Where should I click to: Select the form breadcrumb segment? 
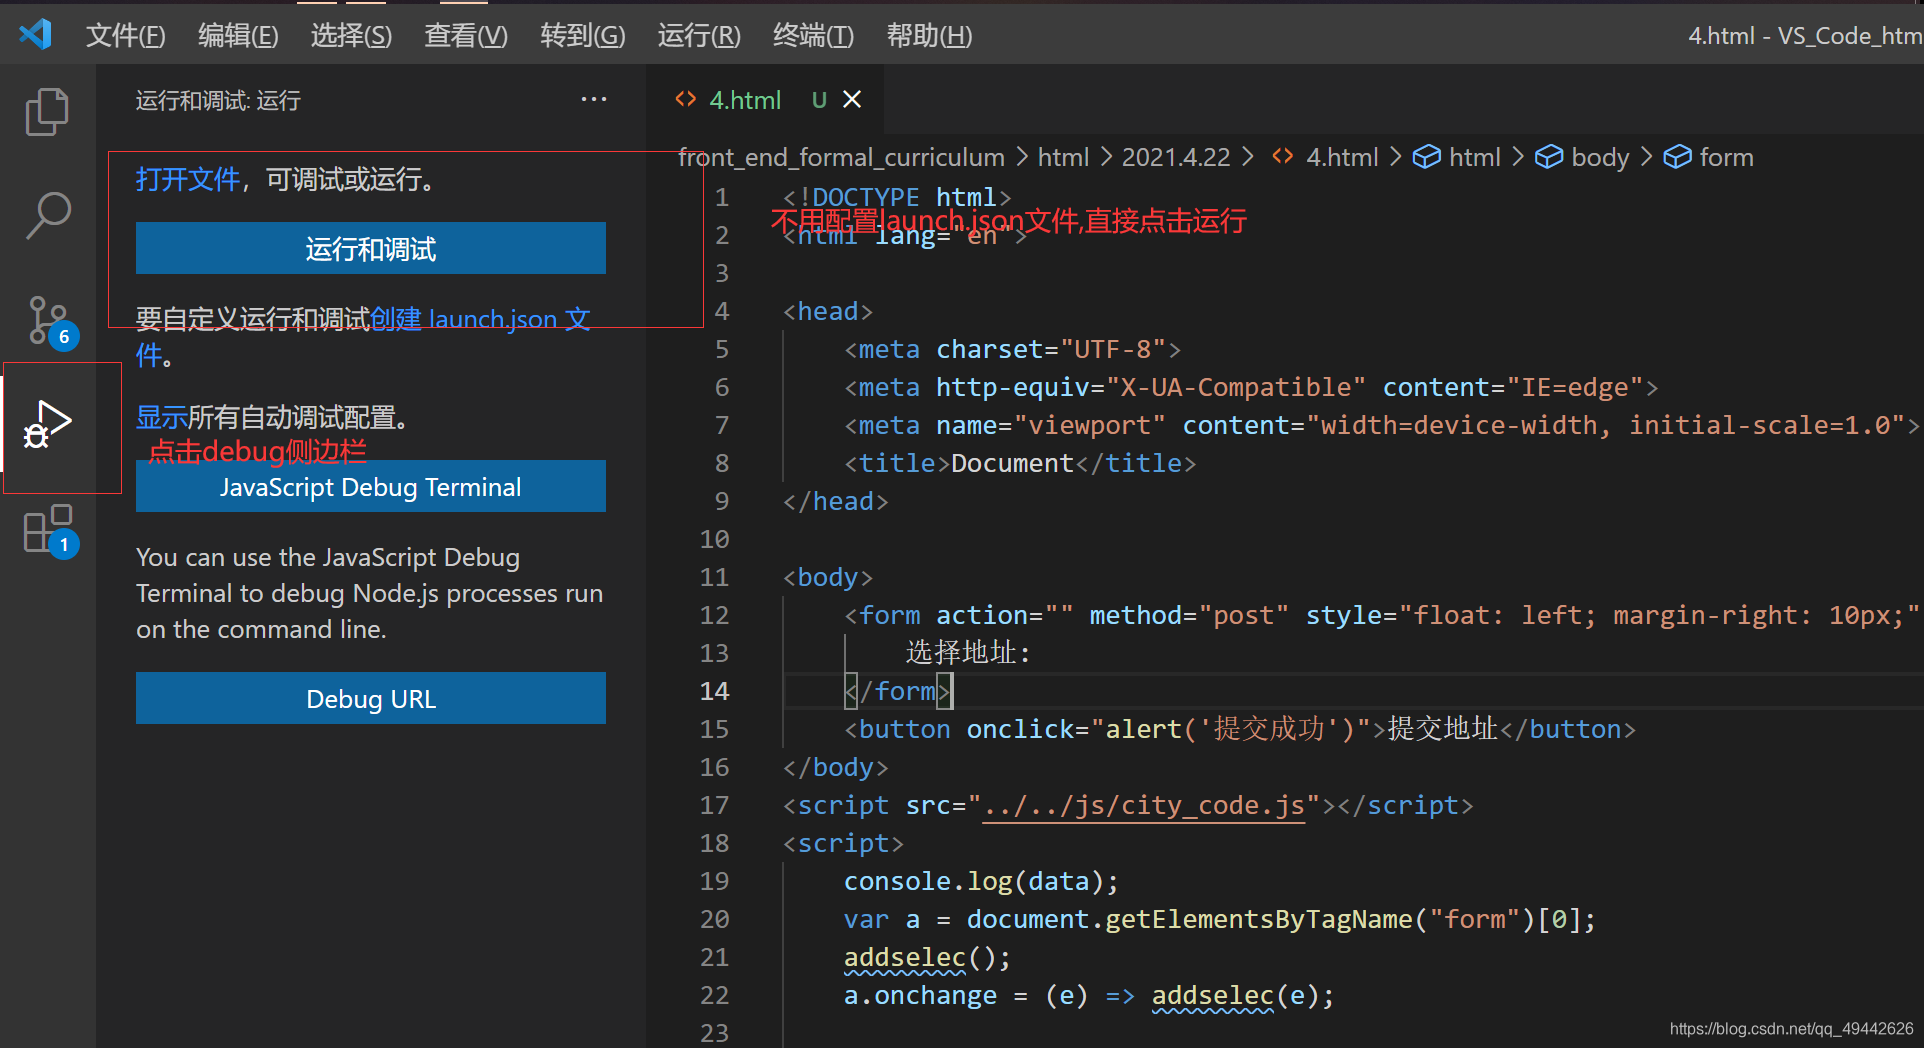click(x=1726, y=157)
